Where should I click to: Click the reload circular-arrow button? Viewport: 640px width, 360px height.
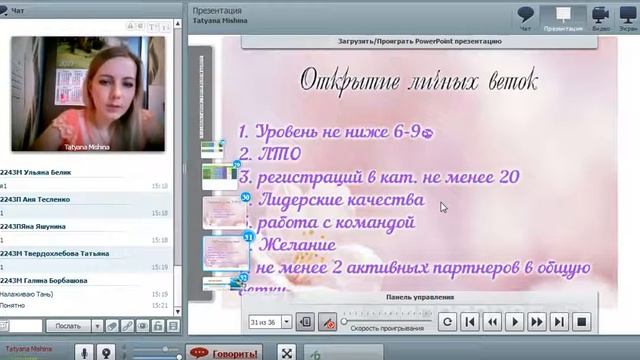[x=447, y=322]
